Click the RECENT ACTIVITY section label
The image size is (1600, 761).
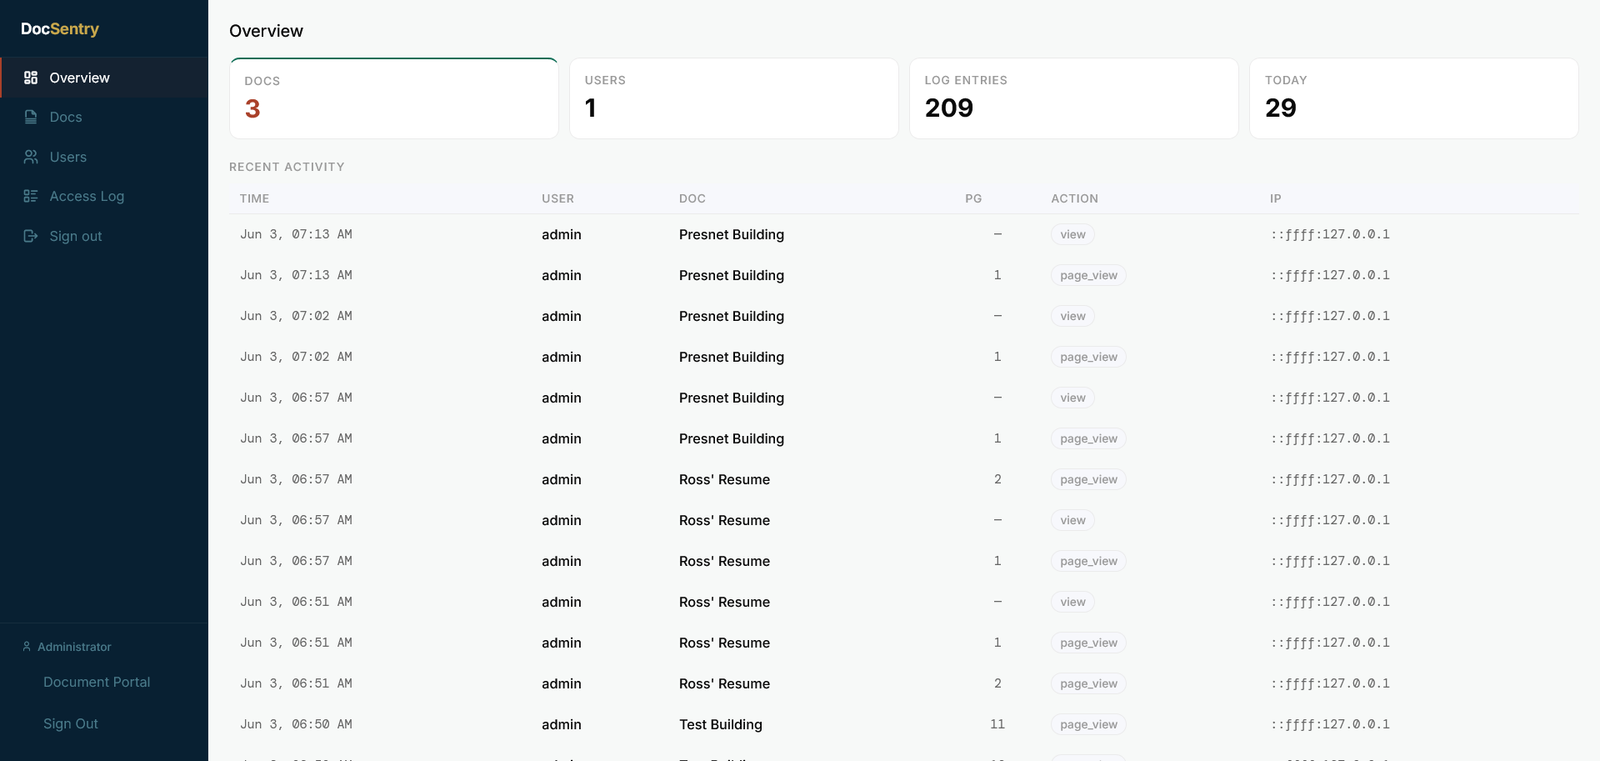point(287,167)
